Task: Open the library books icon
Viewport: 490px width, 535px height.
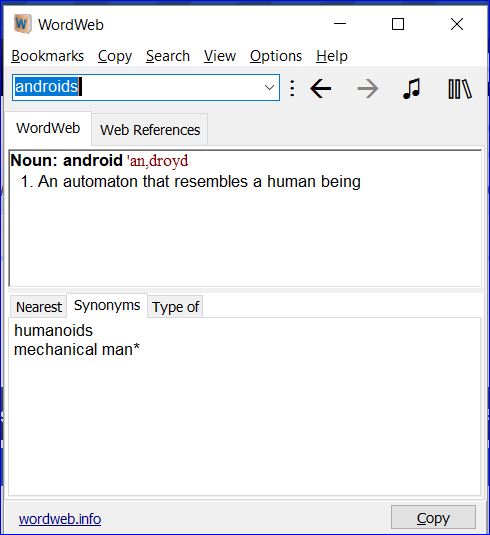Action: 460,89
